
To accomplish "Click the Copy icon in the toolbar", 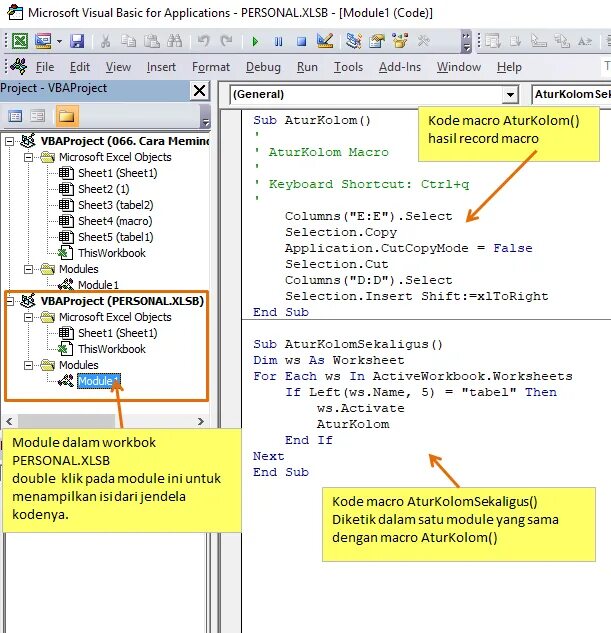I will 128,41.
